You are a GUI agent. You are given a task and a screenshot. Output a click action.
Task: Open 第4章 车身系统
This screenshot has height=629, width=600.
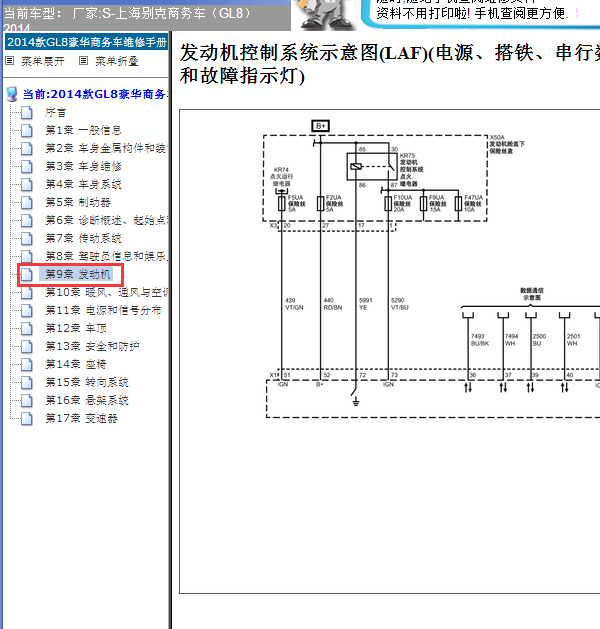point(83,185)
